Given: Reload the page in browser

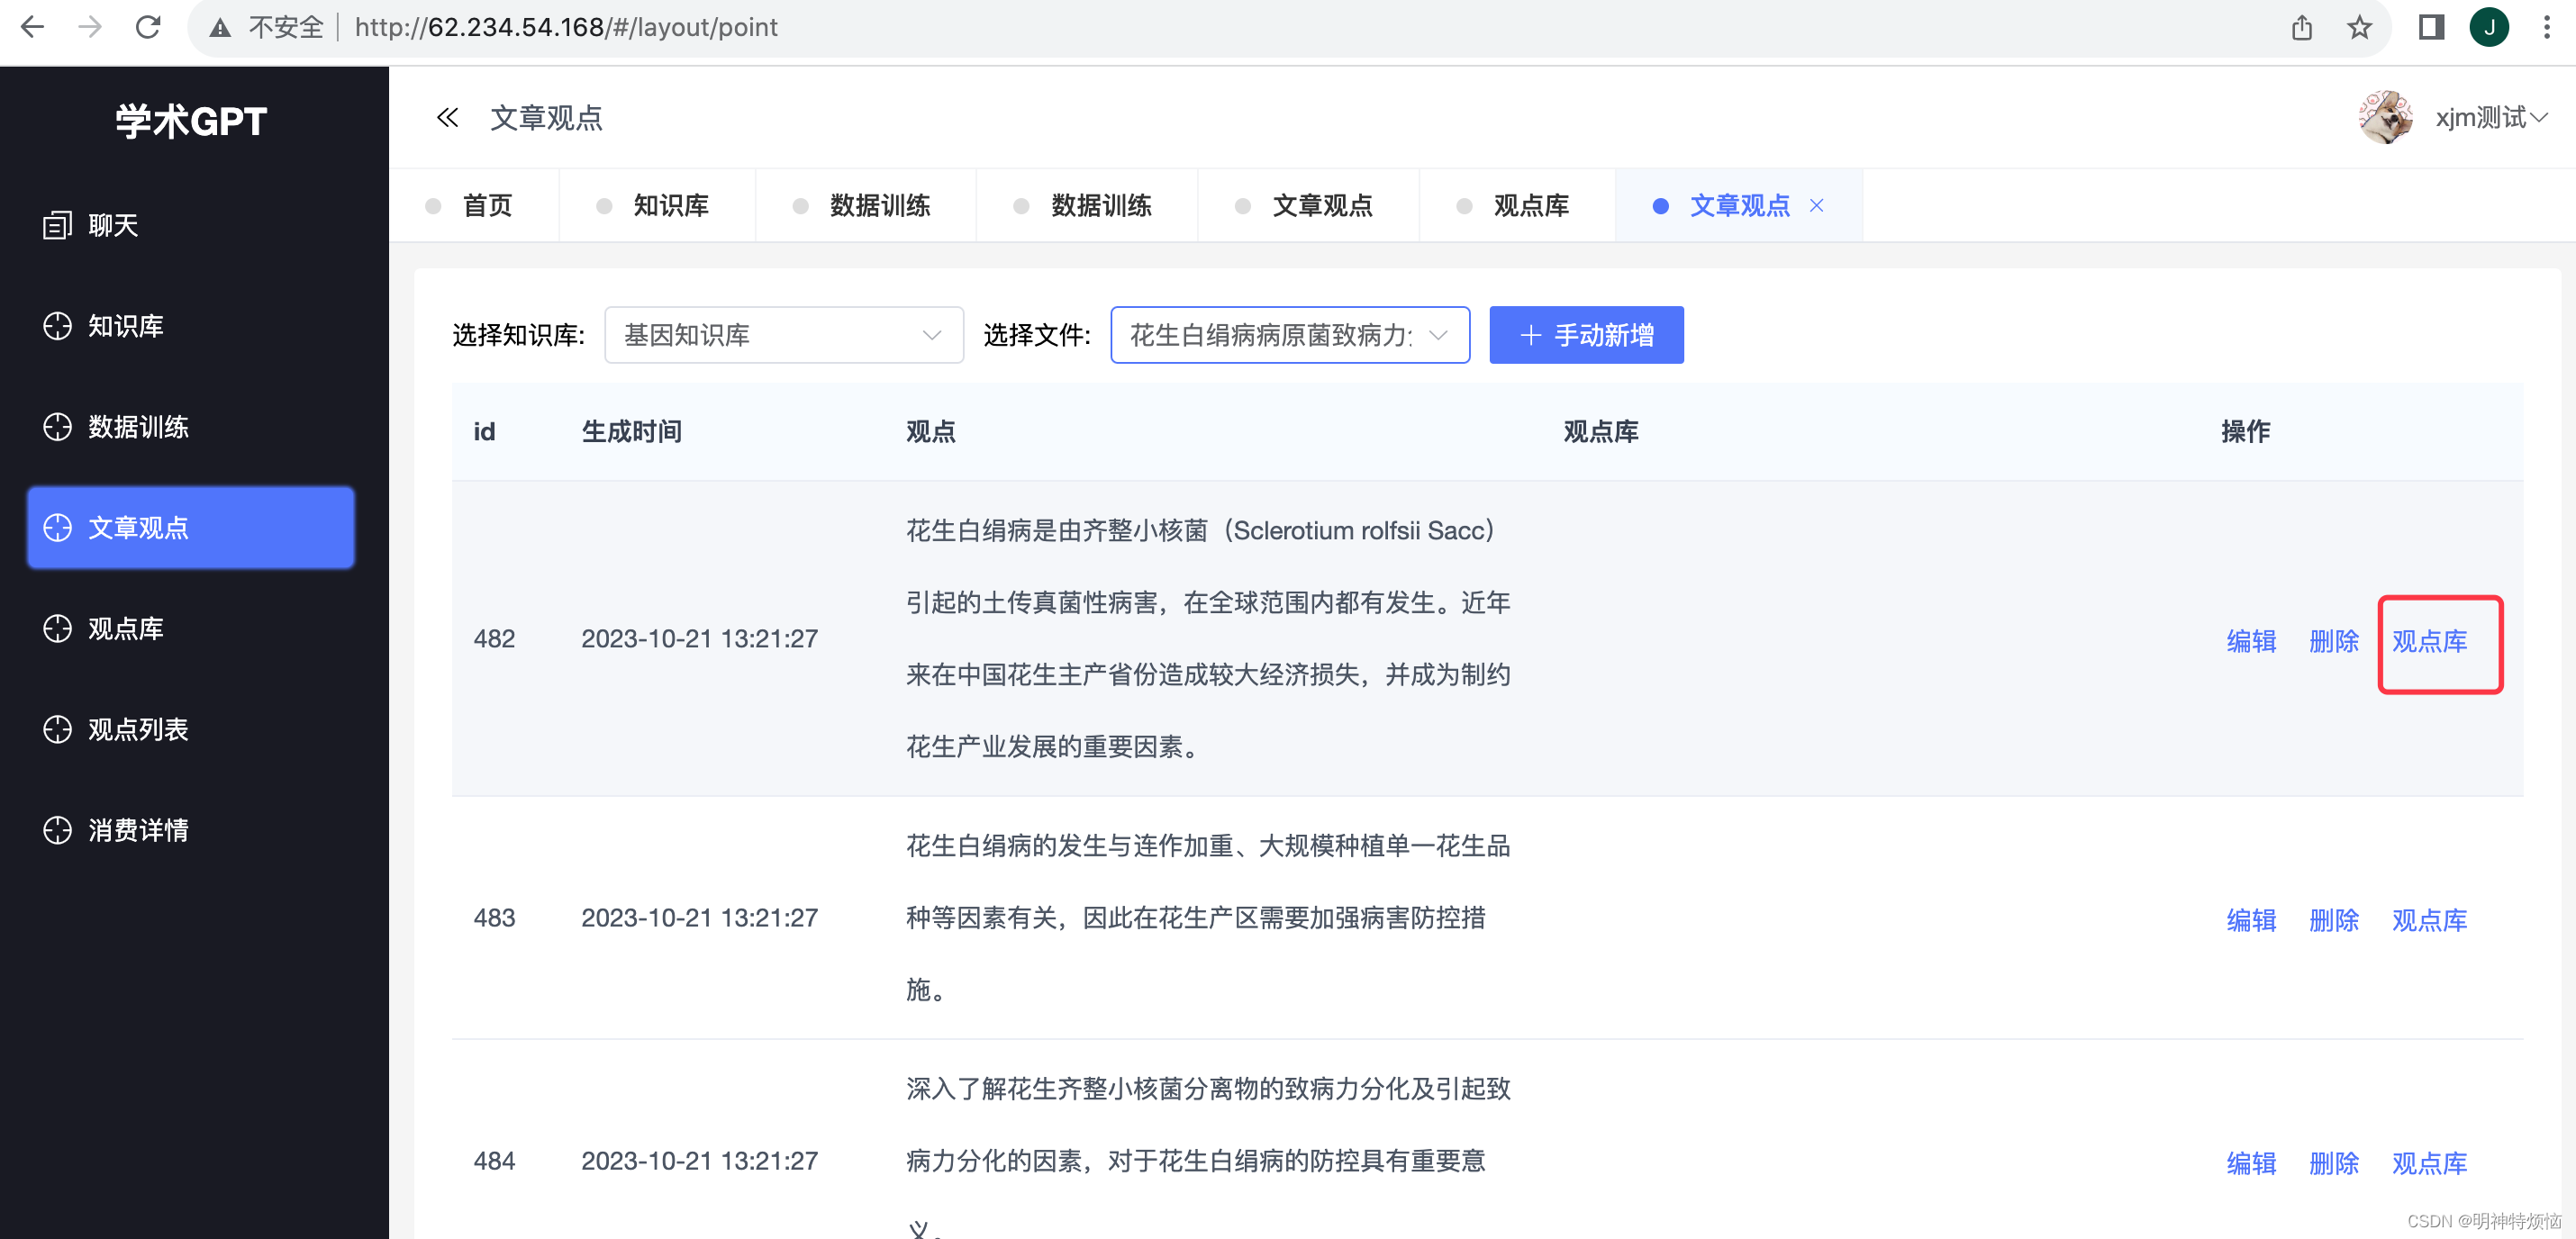Looking at the screenshot, I should [148, 27].
